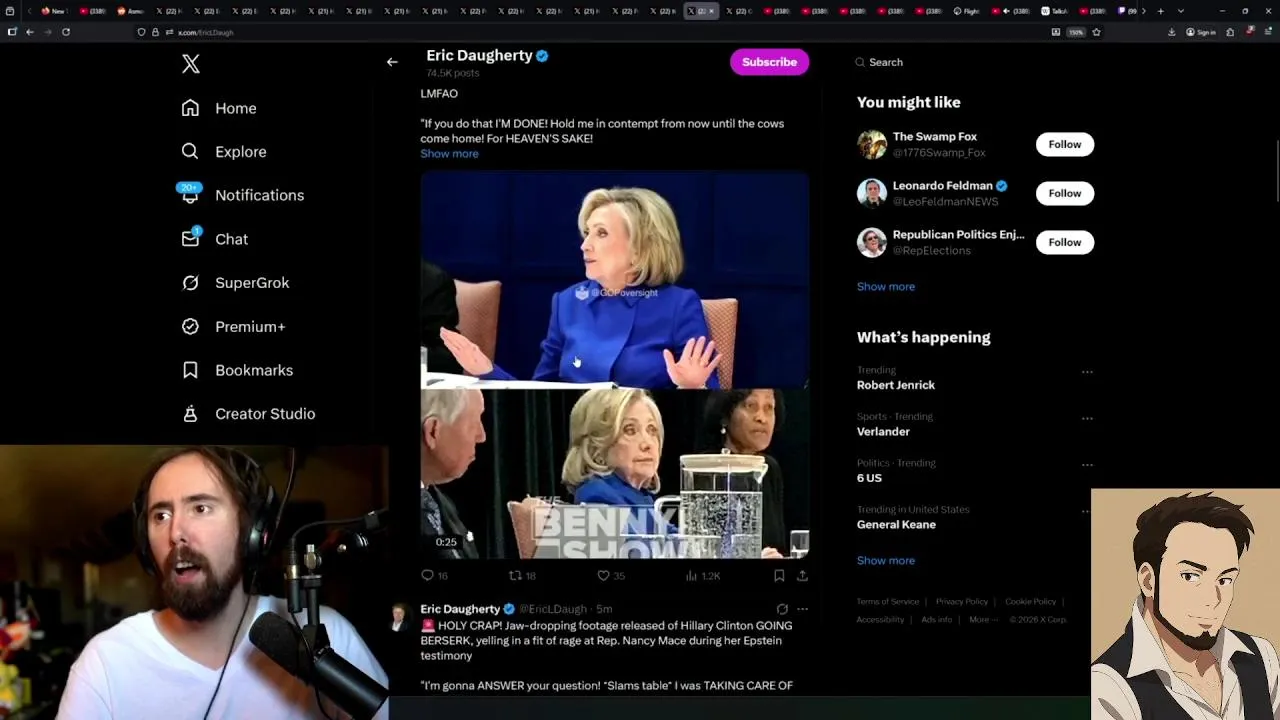Click the x.com address bar
This screenshot has height=720, width=1280.
pos(600,32)
